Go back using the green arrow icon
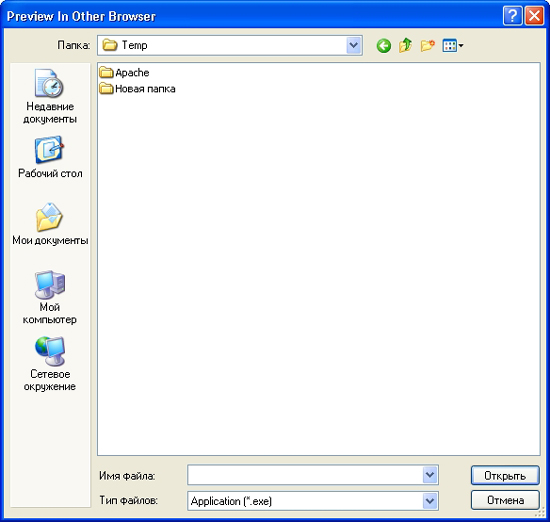This screenshot has height=522, width=550. click(x=383, y=46)
